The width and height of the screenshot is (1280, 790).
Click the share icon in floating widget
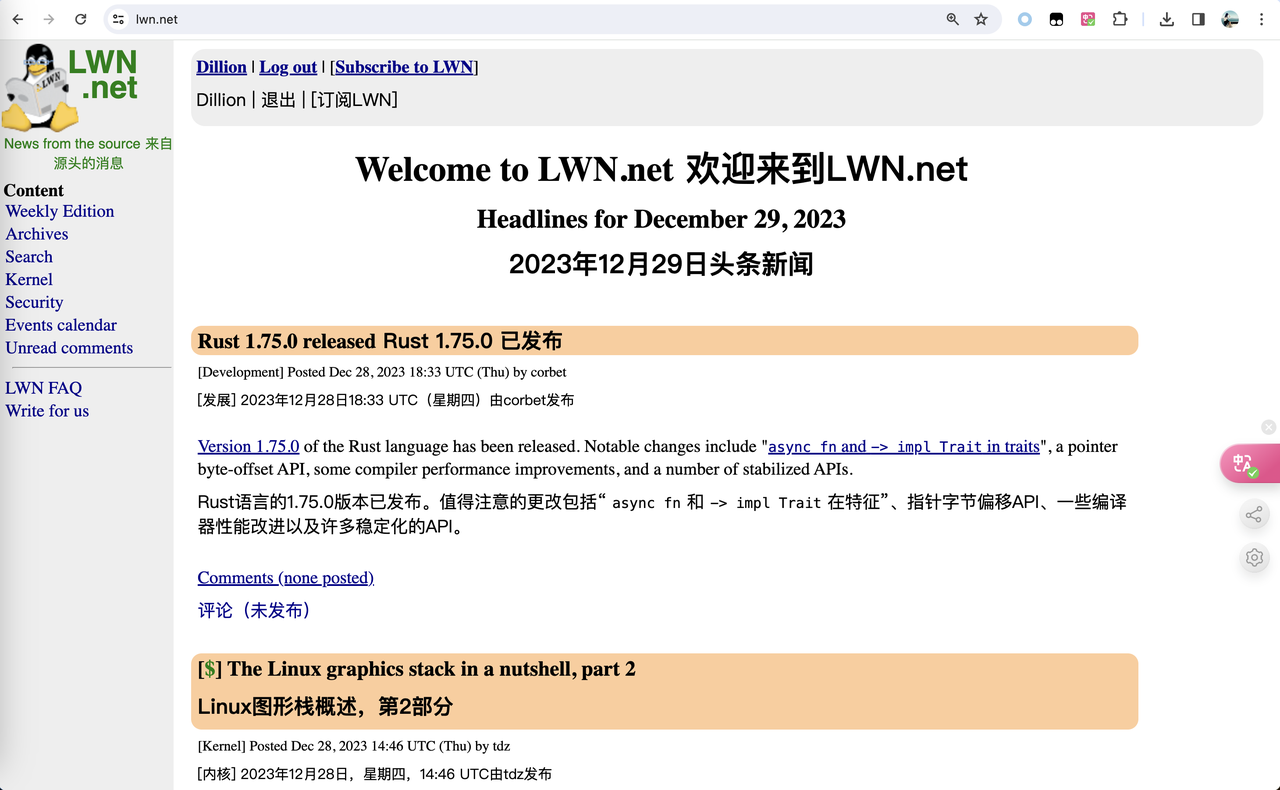[1254, 514]
